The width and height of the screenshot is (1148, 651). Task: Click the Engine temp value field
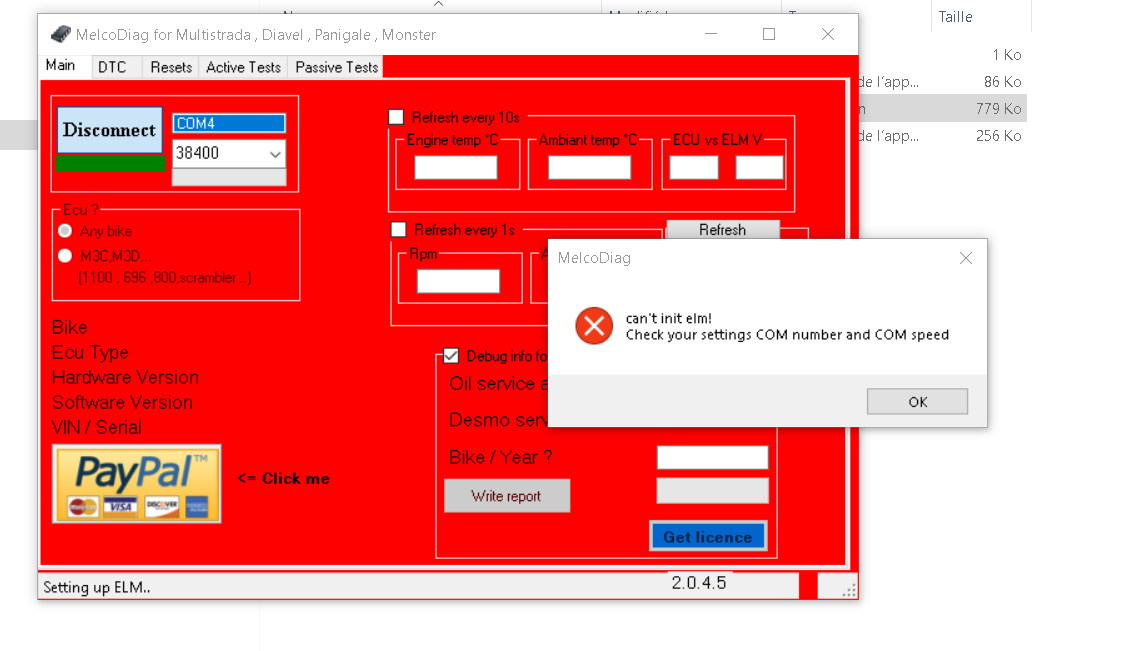456,168
